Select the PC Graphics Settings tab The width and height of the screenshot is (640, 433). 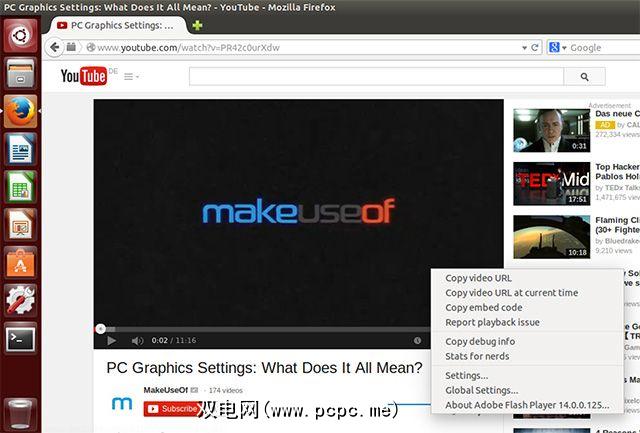118,25
